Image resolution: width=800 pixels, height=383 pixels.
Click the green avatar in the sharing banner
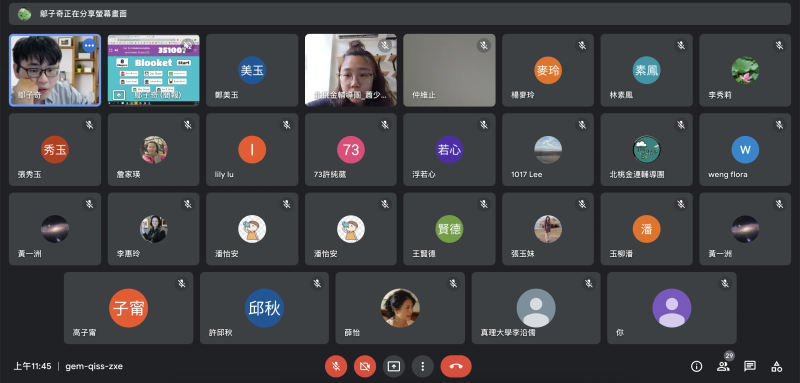tap(24, 14)
